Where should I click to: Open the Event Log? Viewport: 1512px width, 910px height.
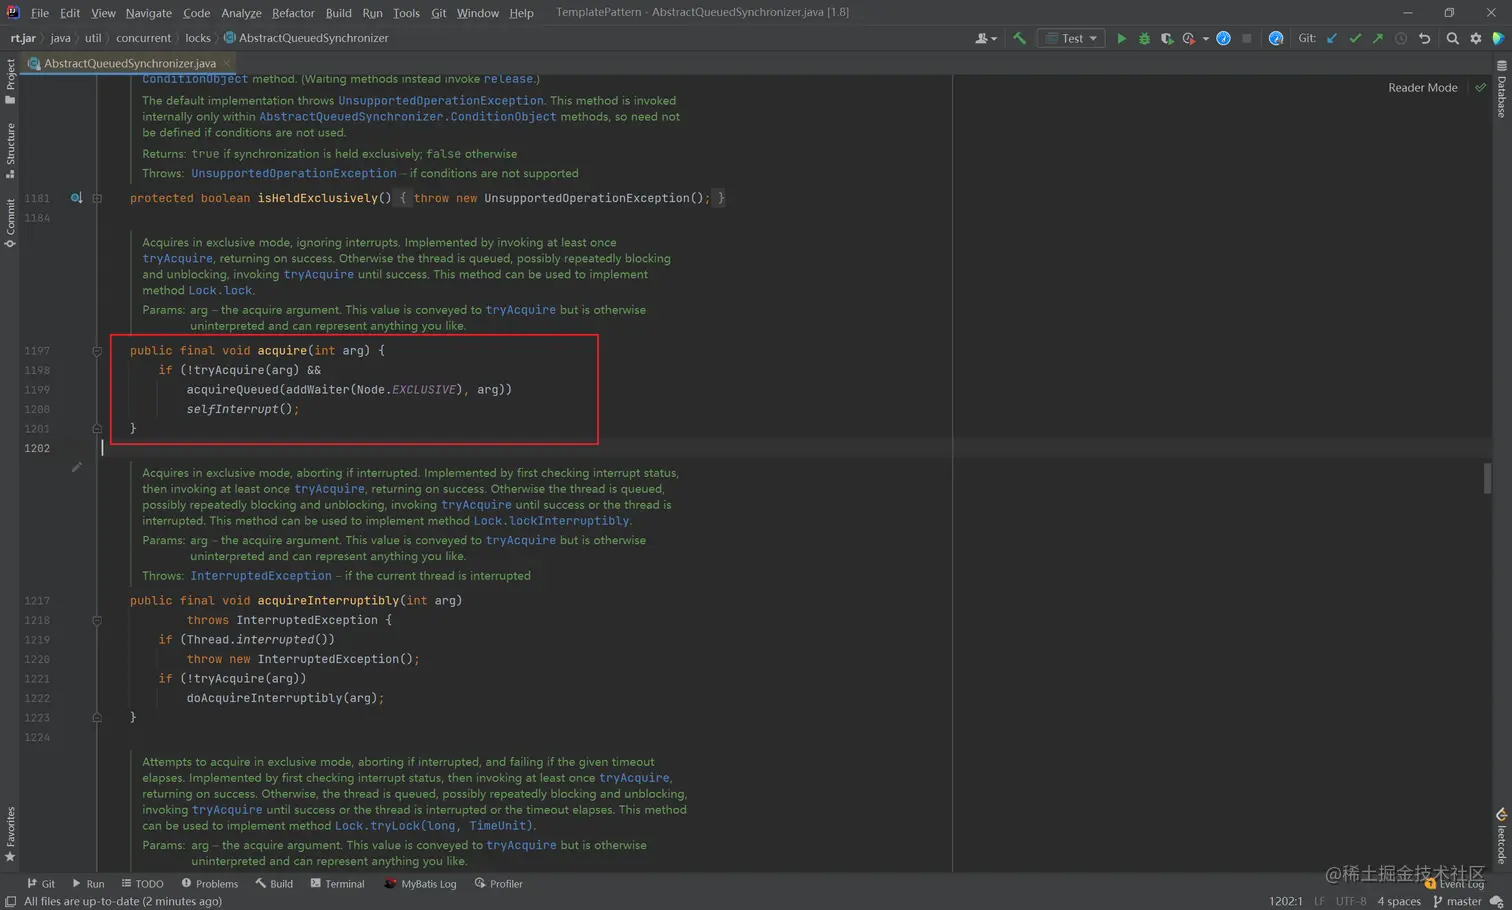pos(1455,884)
